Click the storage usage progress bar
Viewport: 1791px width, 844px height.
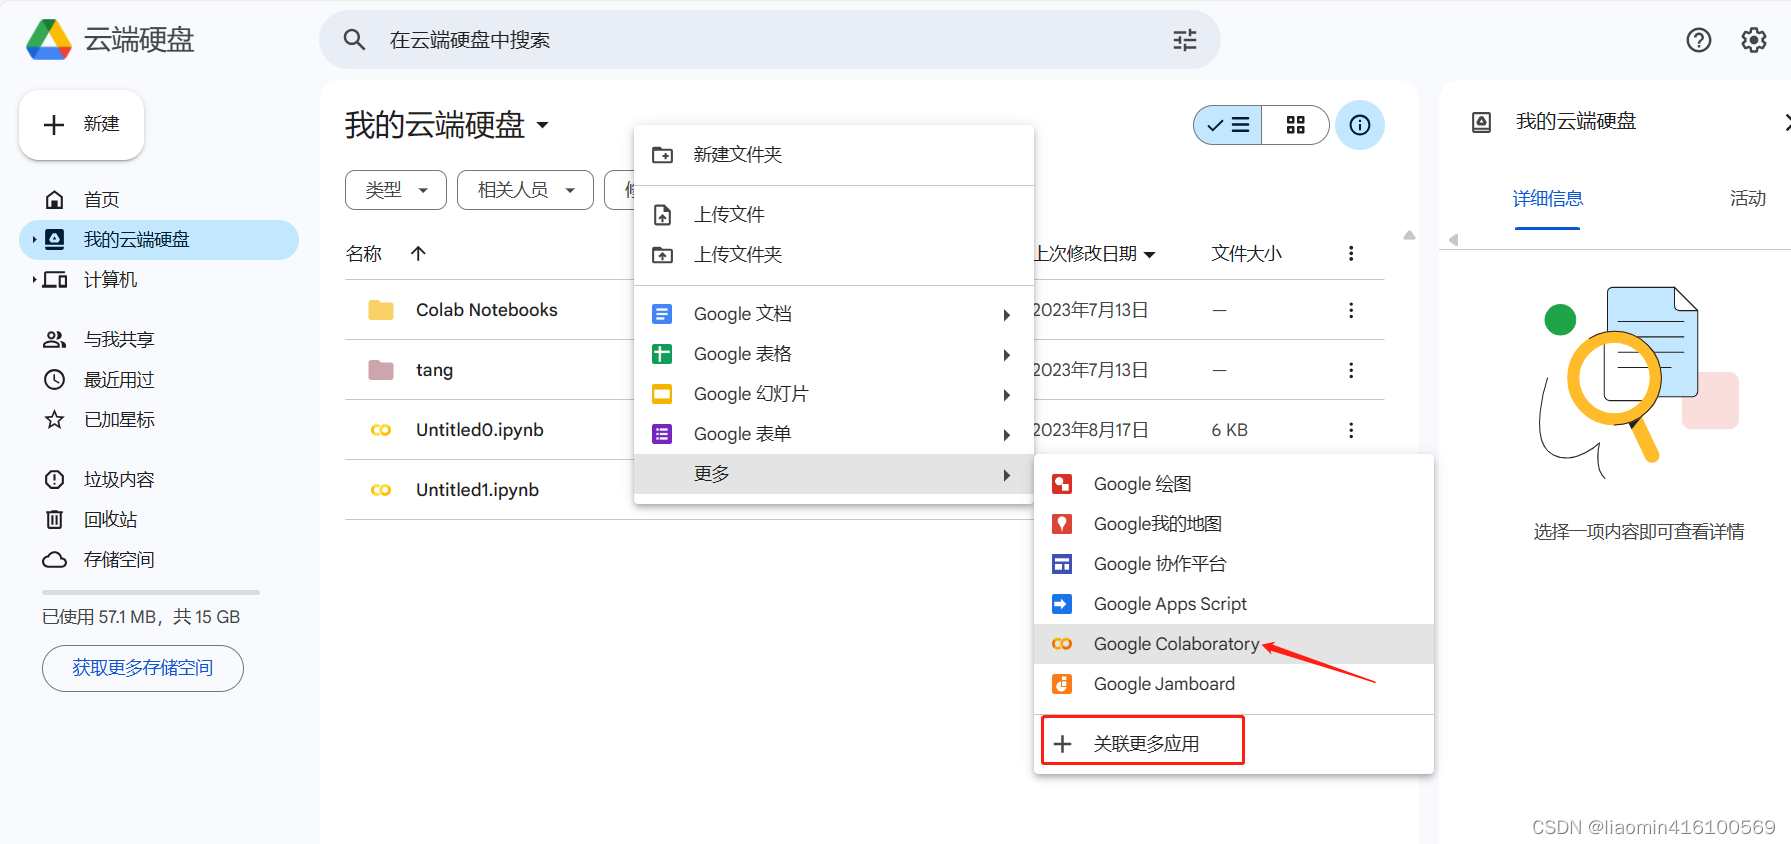click(x=151, y=592)
